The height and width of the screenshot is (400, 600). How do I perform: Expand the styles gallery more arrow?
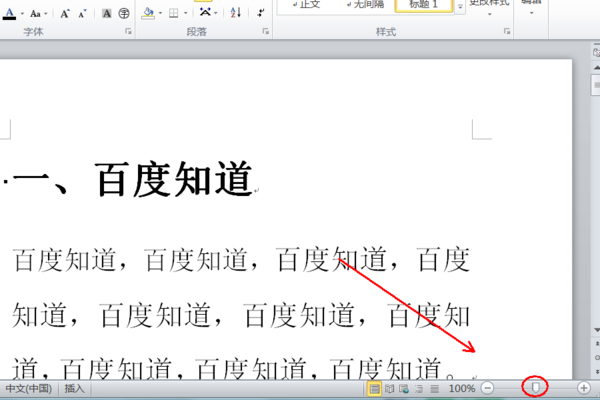460,7
